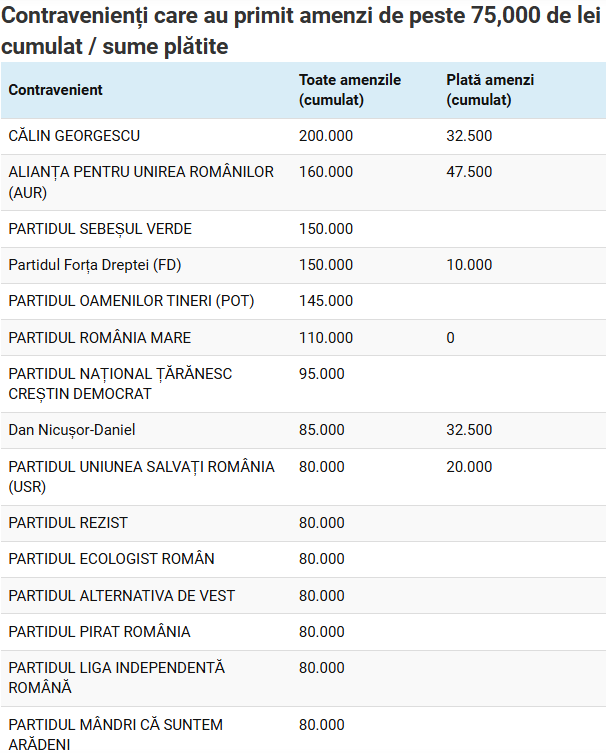Click the 80.000 value for Partidul Rezist
Screen dimensions: 606x753
(x=321, y=522)
